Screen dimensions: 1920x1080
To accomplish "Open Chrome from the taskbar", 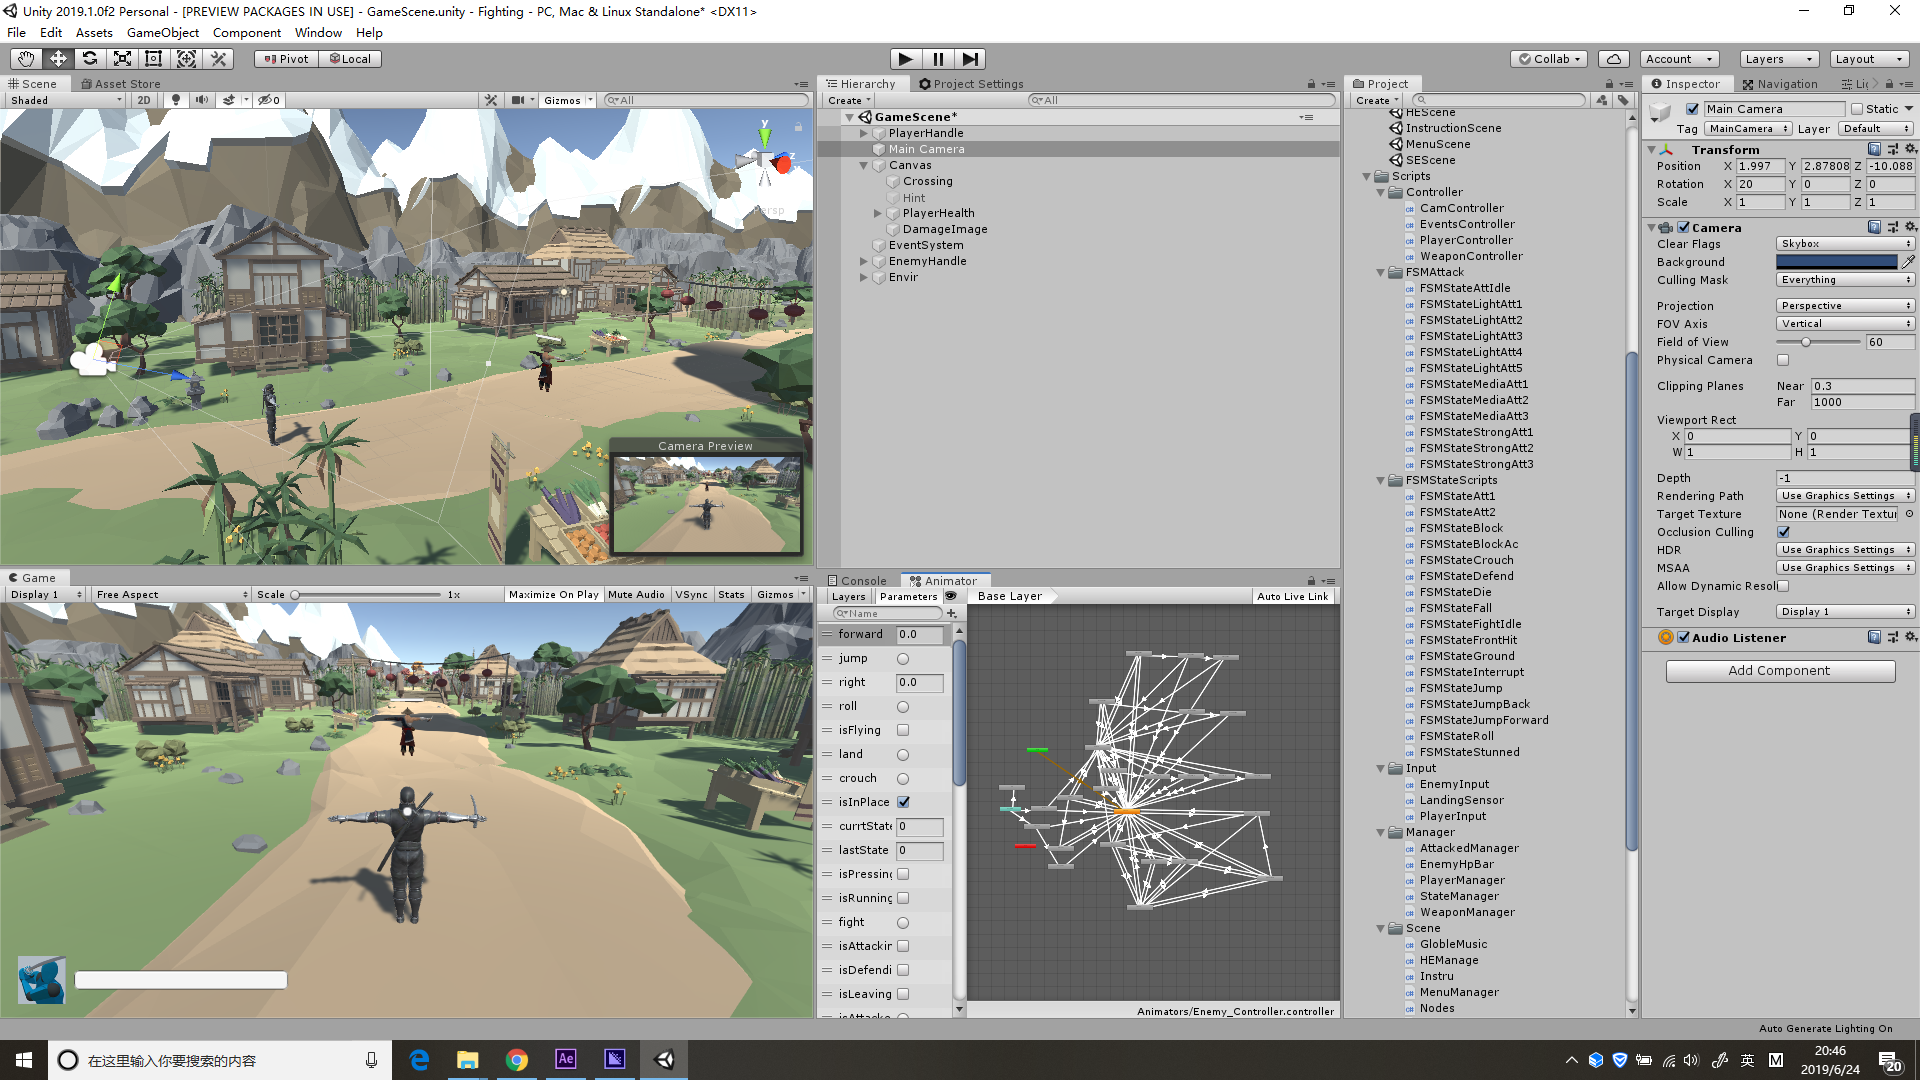I will click(517, 1060).
